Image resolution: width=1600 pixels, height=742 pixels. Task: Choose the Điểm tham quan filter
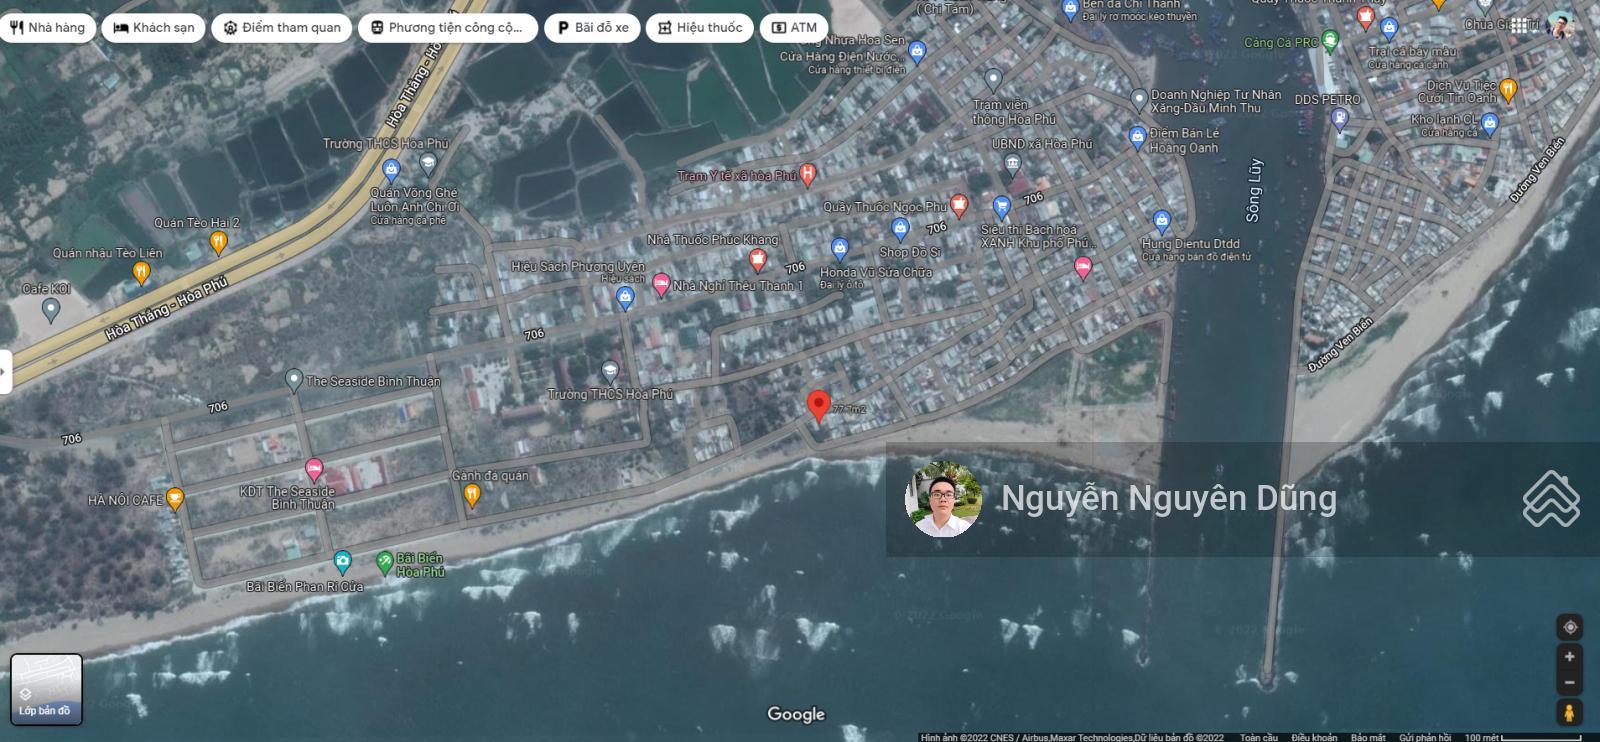coord(282,28)
